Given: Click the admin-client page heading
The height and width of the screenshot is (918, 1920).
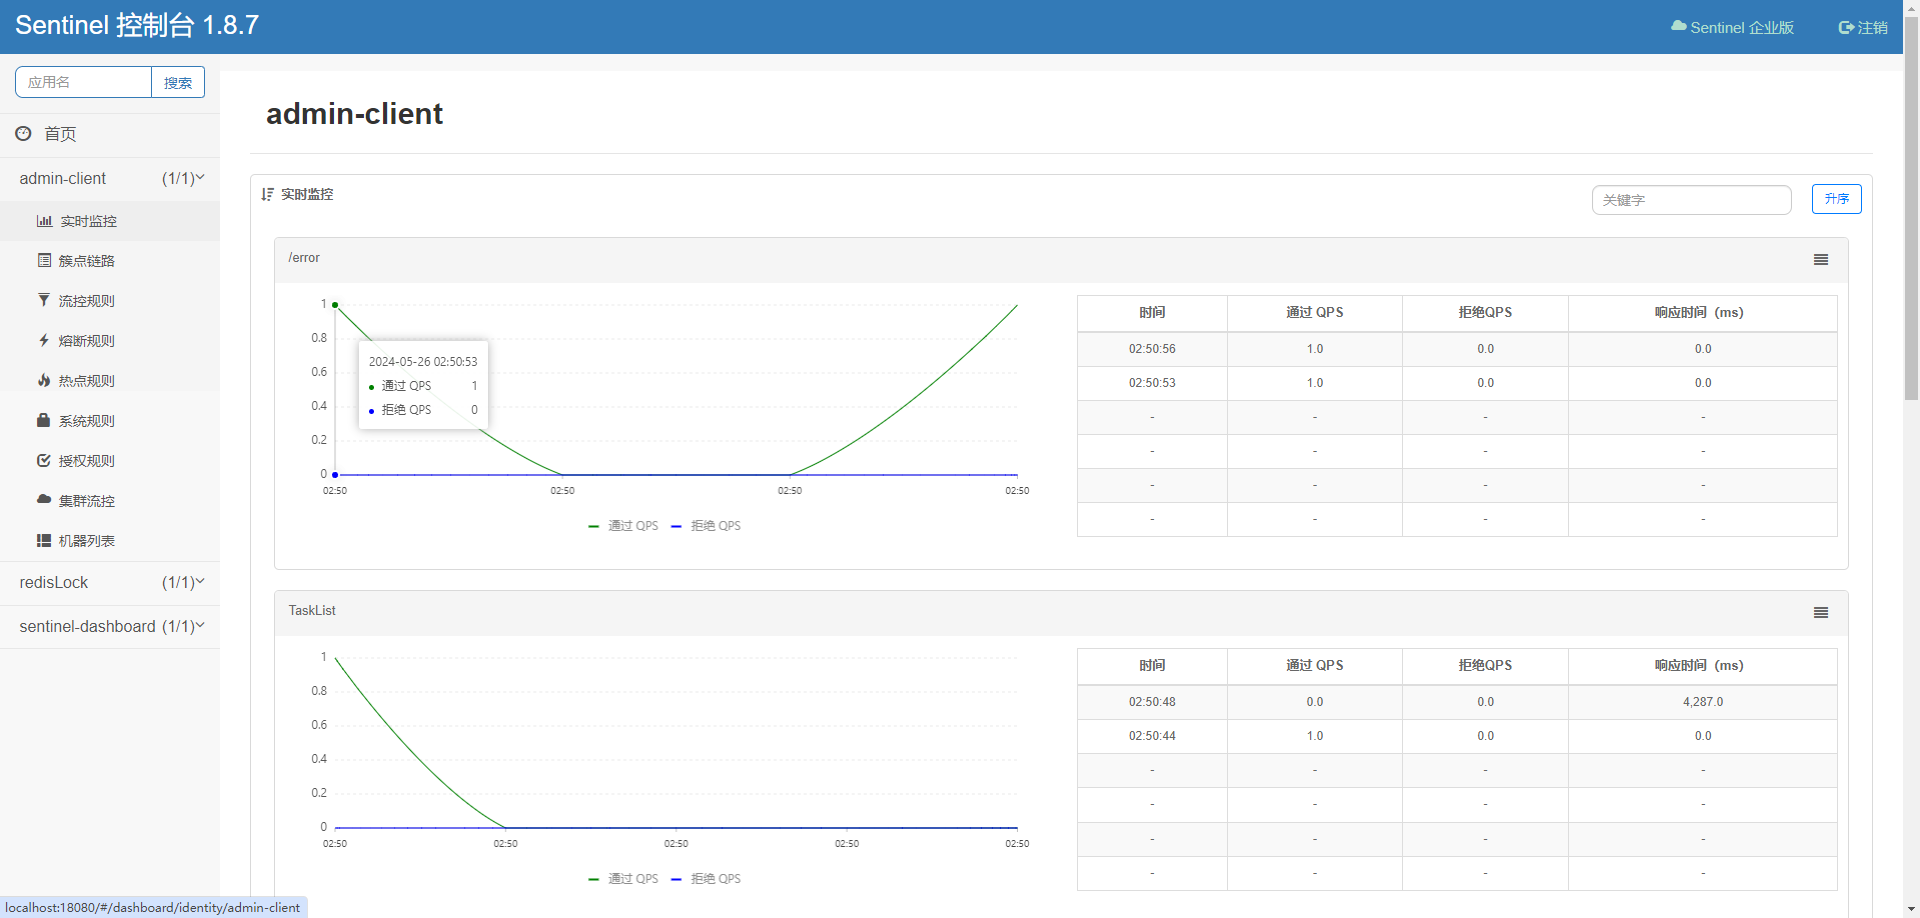Looking at the screenshot, I should 354,114.
